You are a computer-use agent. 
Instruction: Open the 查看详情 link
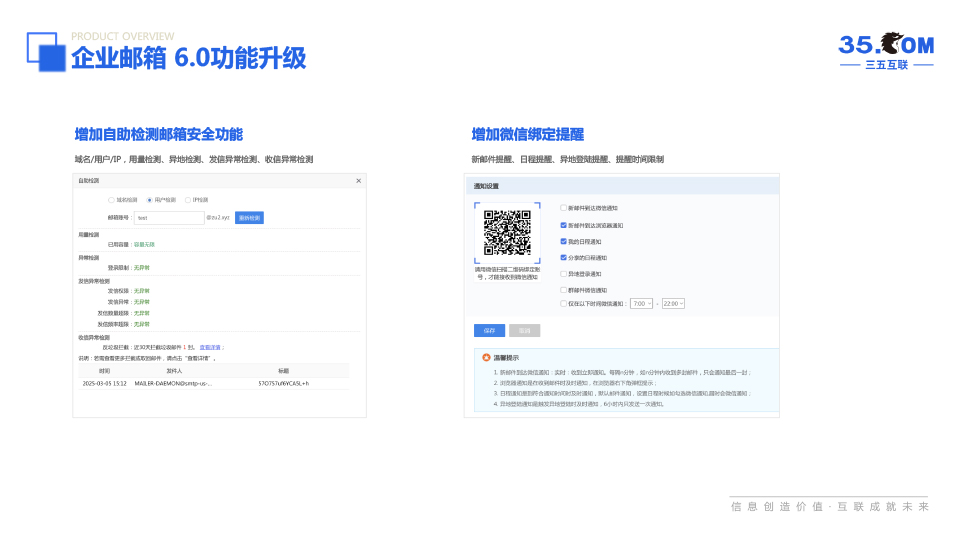click(x=211, y=347)
